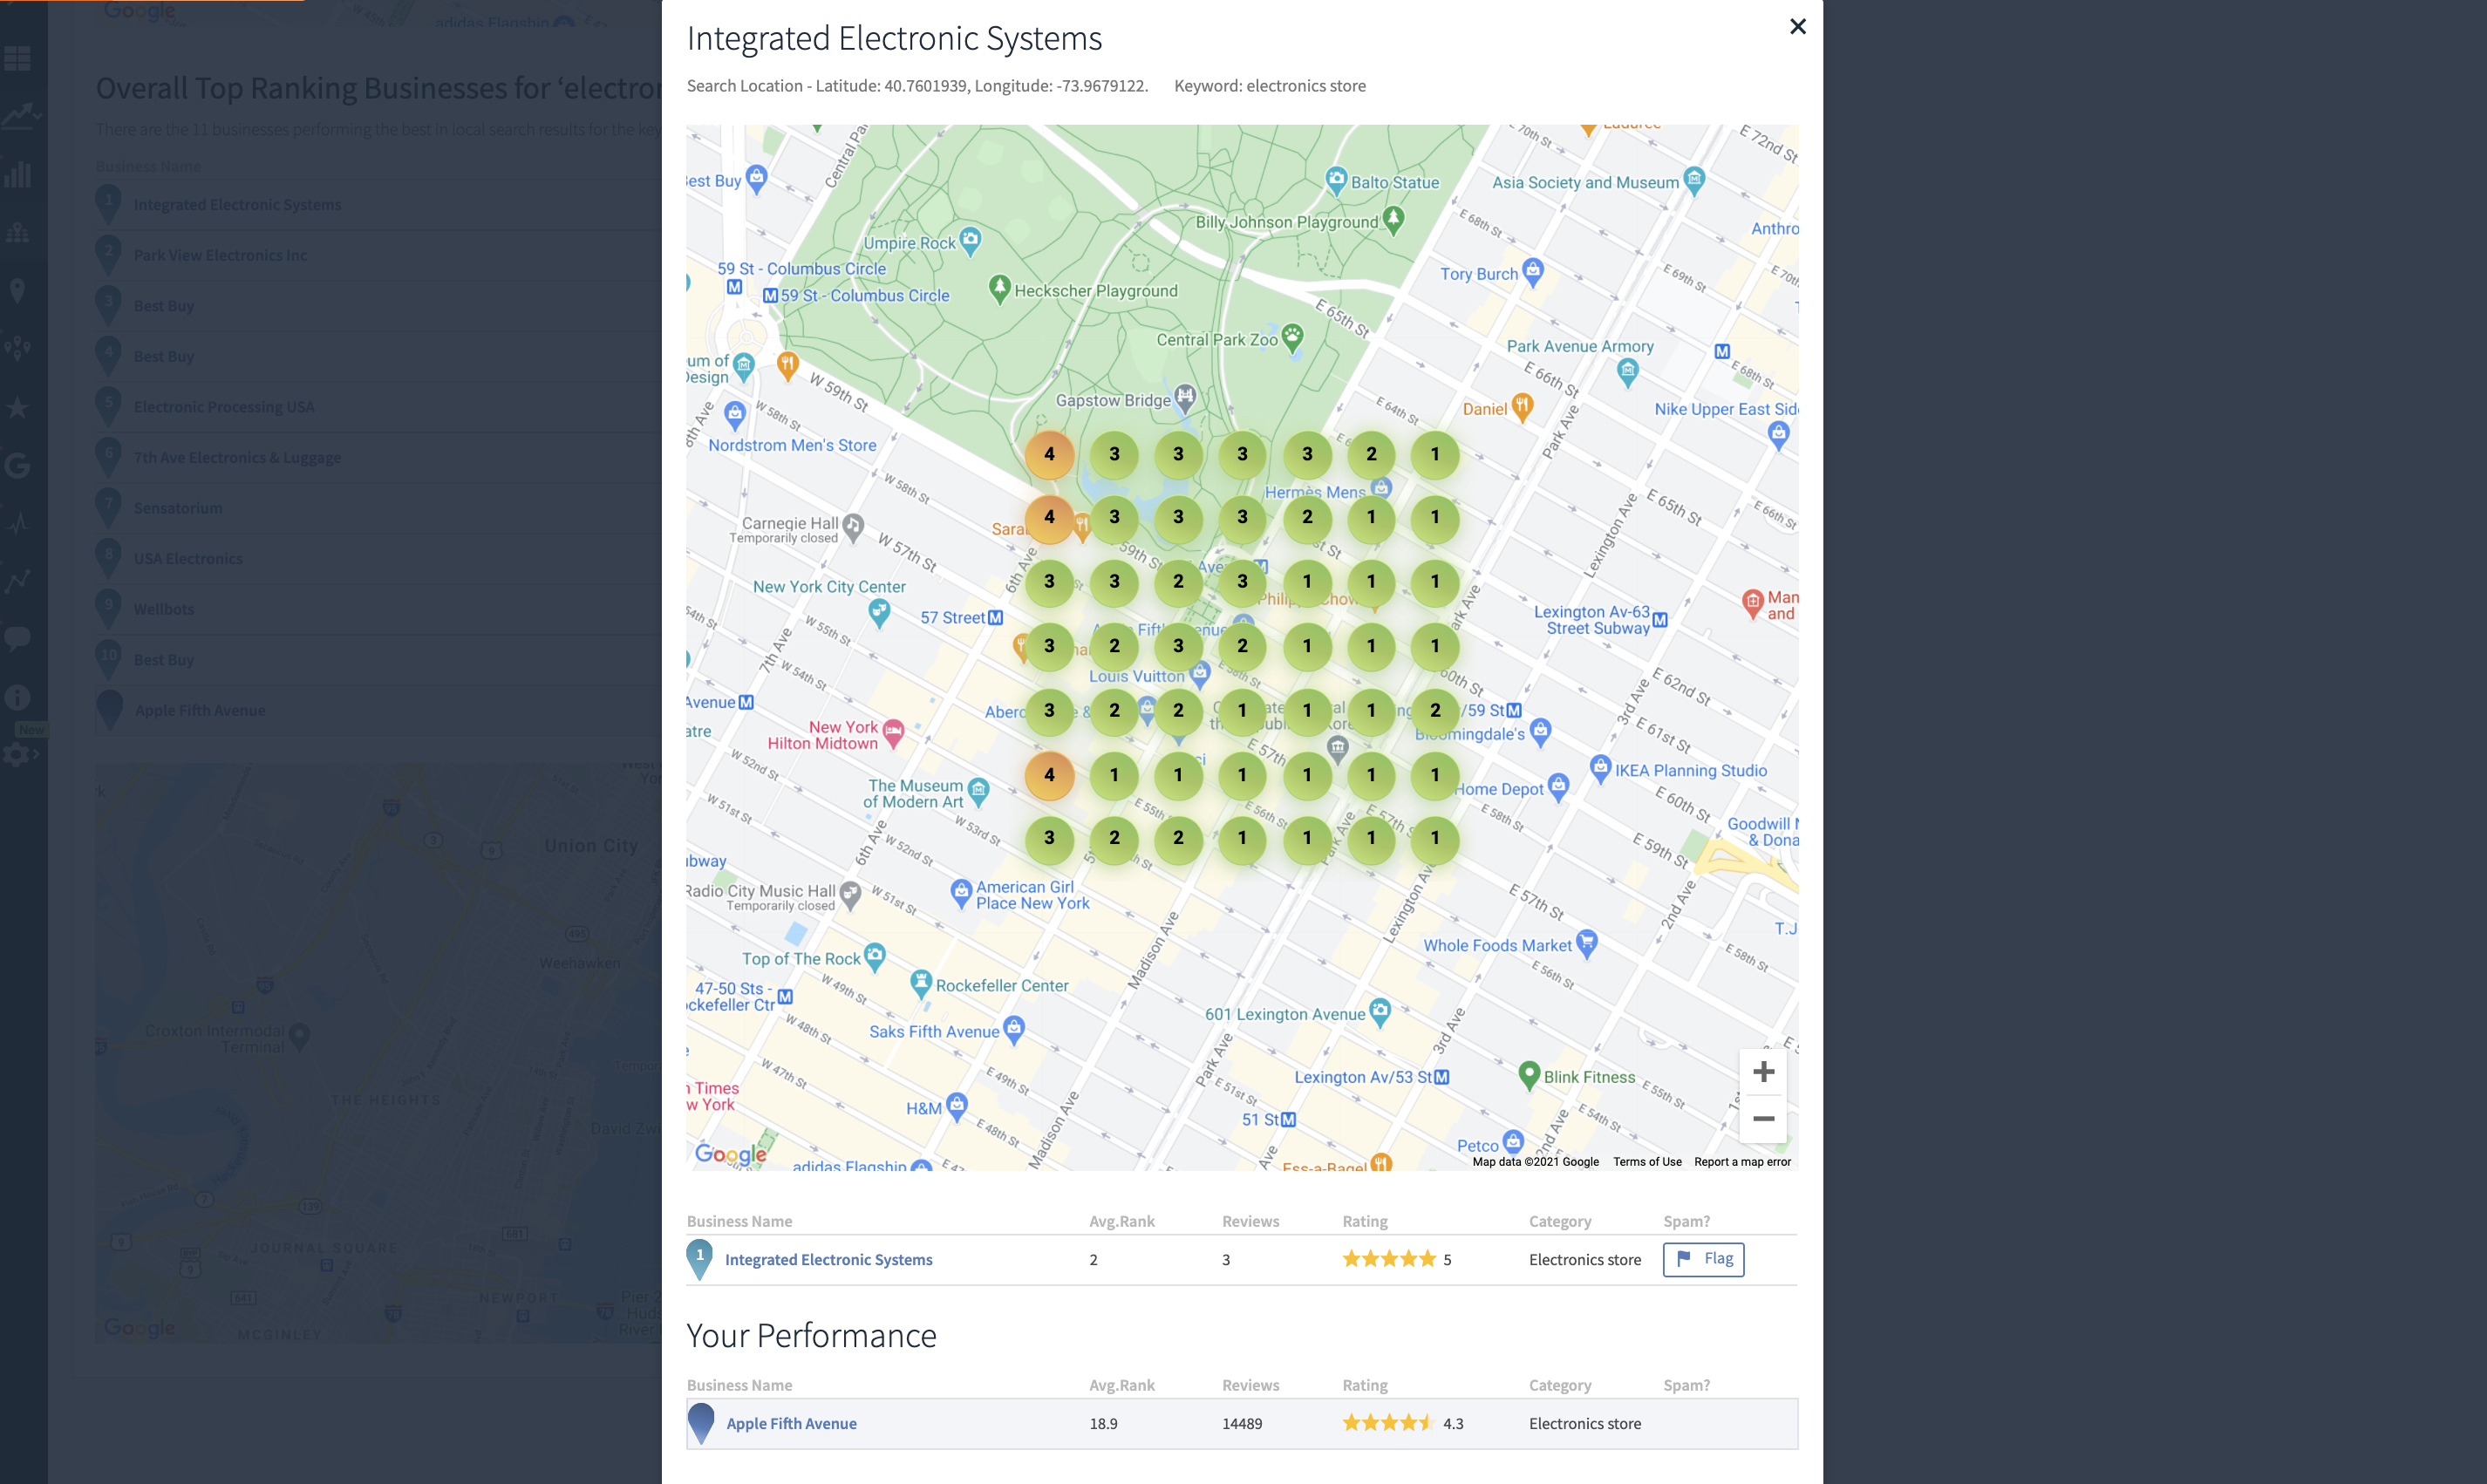Click the Park Avenue Armory marker
The image size is (2487, 1484).
pos(1628,373)
